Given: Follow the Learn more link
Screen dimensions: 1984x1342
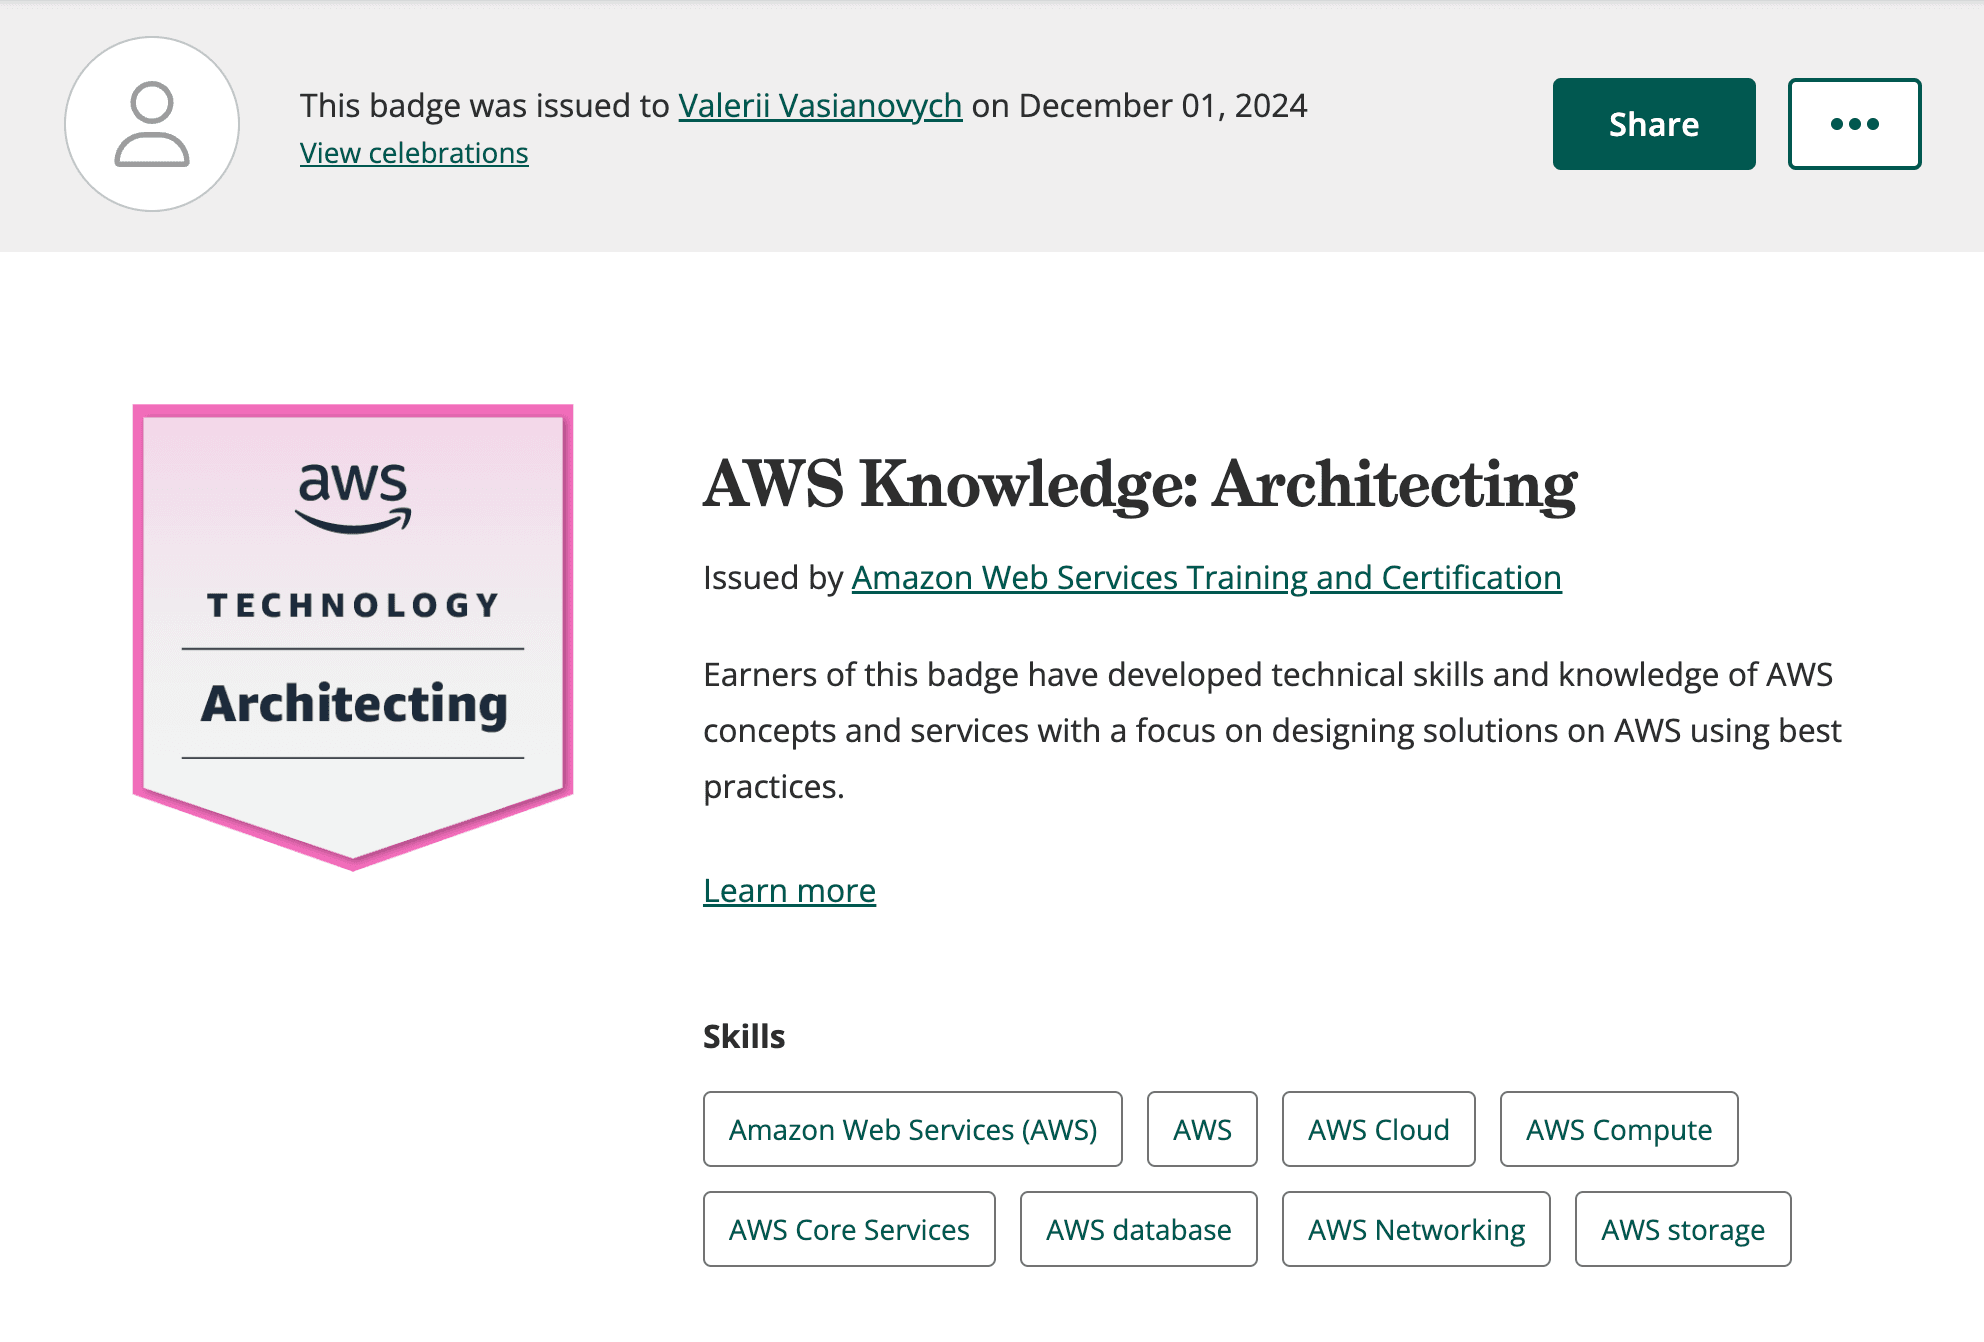Looking at the screenshot, I should click(789, 890).
